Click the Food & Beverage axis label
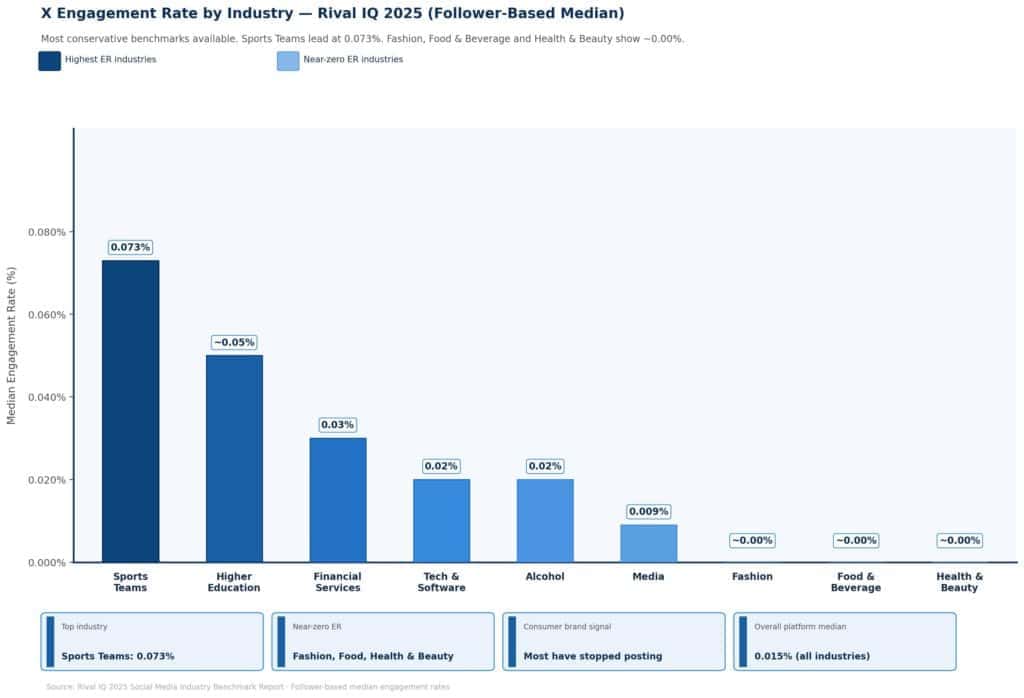This screenshot has width=1024, height=698. click(x=855, y=582)
